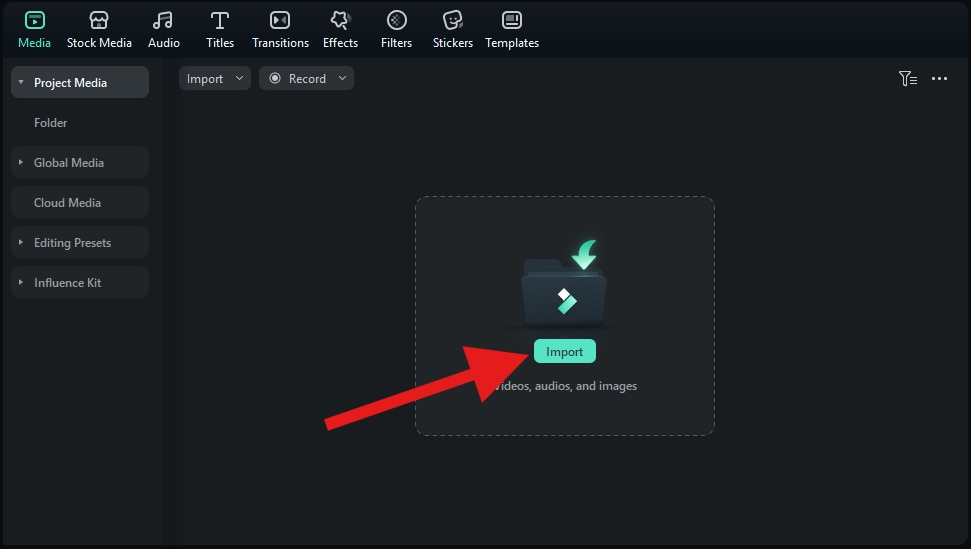The width and height of the screenshot is (971, 549).
Task: Select Global Media in sidebar
Action: coord(80,162)
